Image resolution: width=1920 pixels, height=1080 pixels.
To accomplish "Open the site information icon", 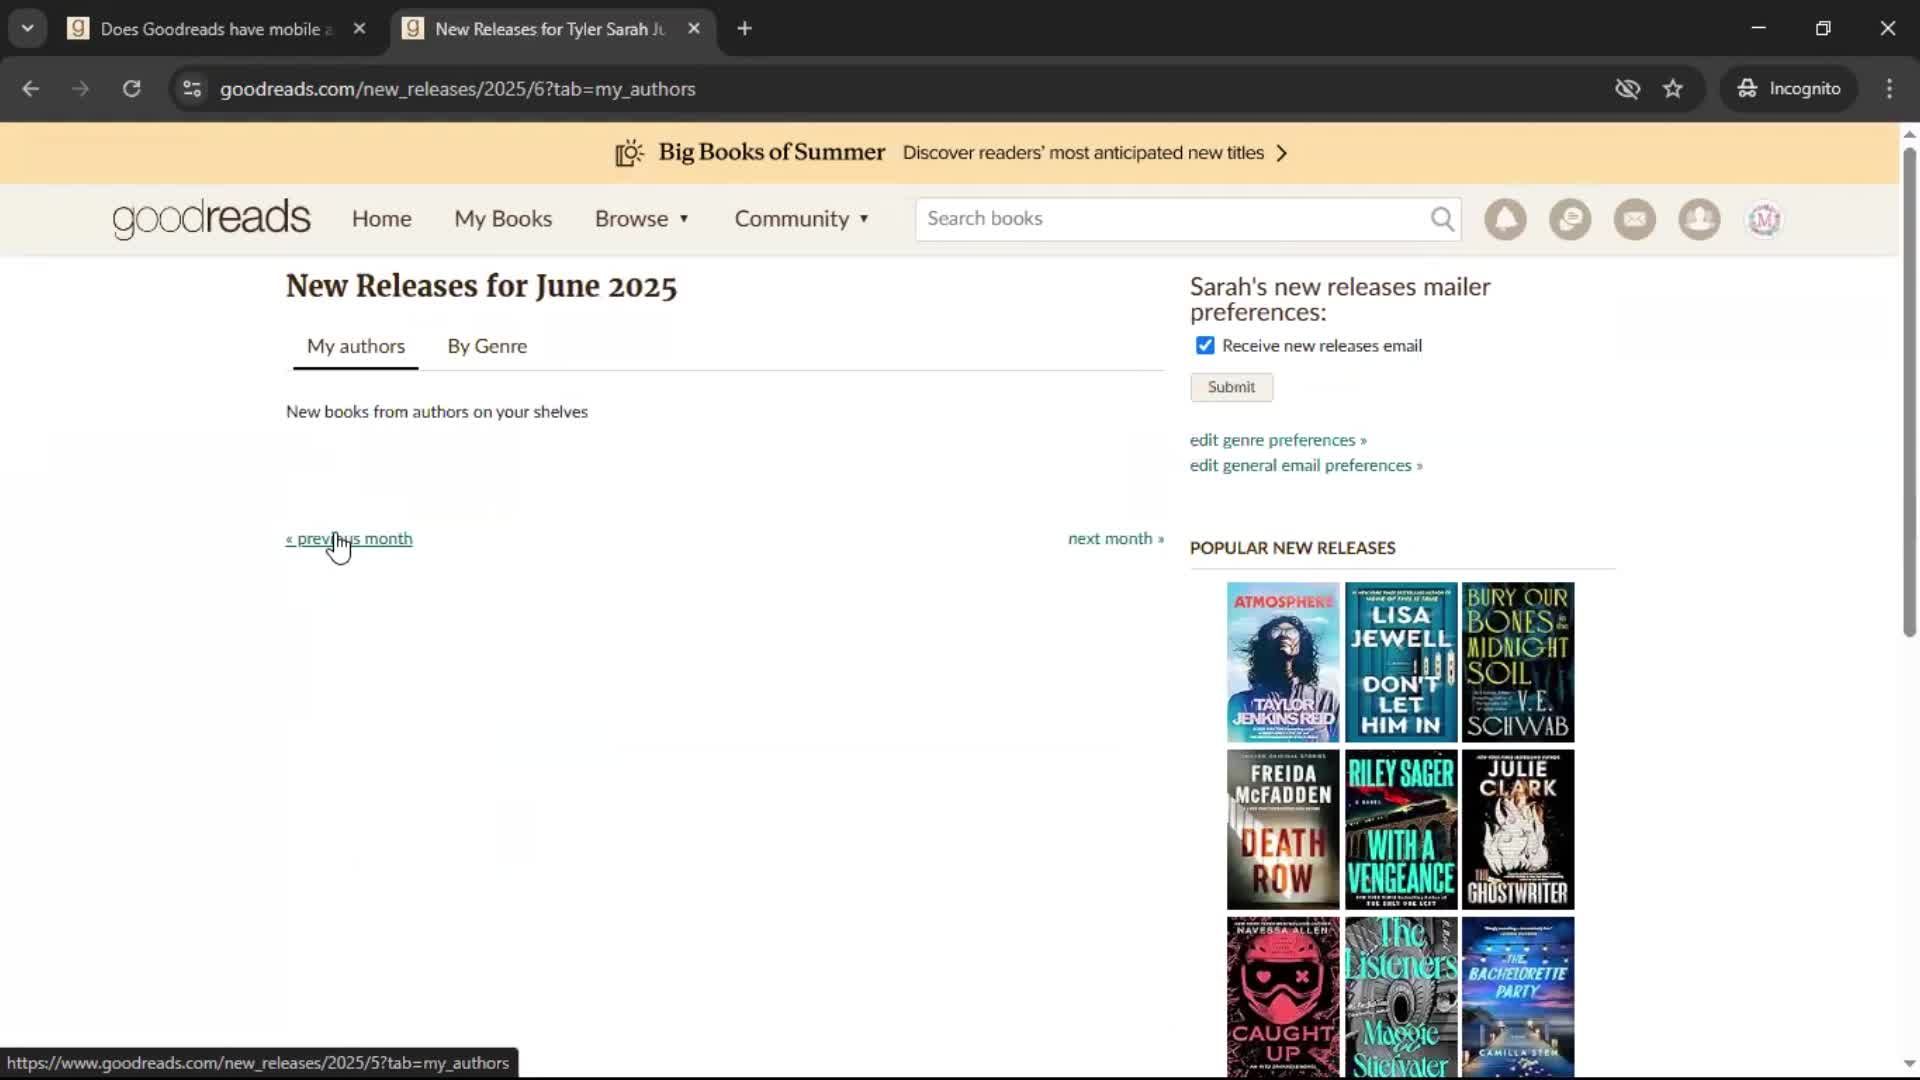I will click(x=192, y=89).
